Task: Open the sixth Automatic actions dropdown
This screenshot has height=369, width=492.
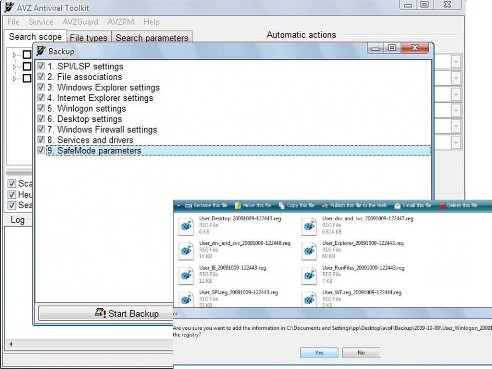Action: click(456, 142)
